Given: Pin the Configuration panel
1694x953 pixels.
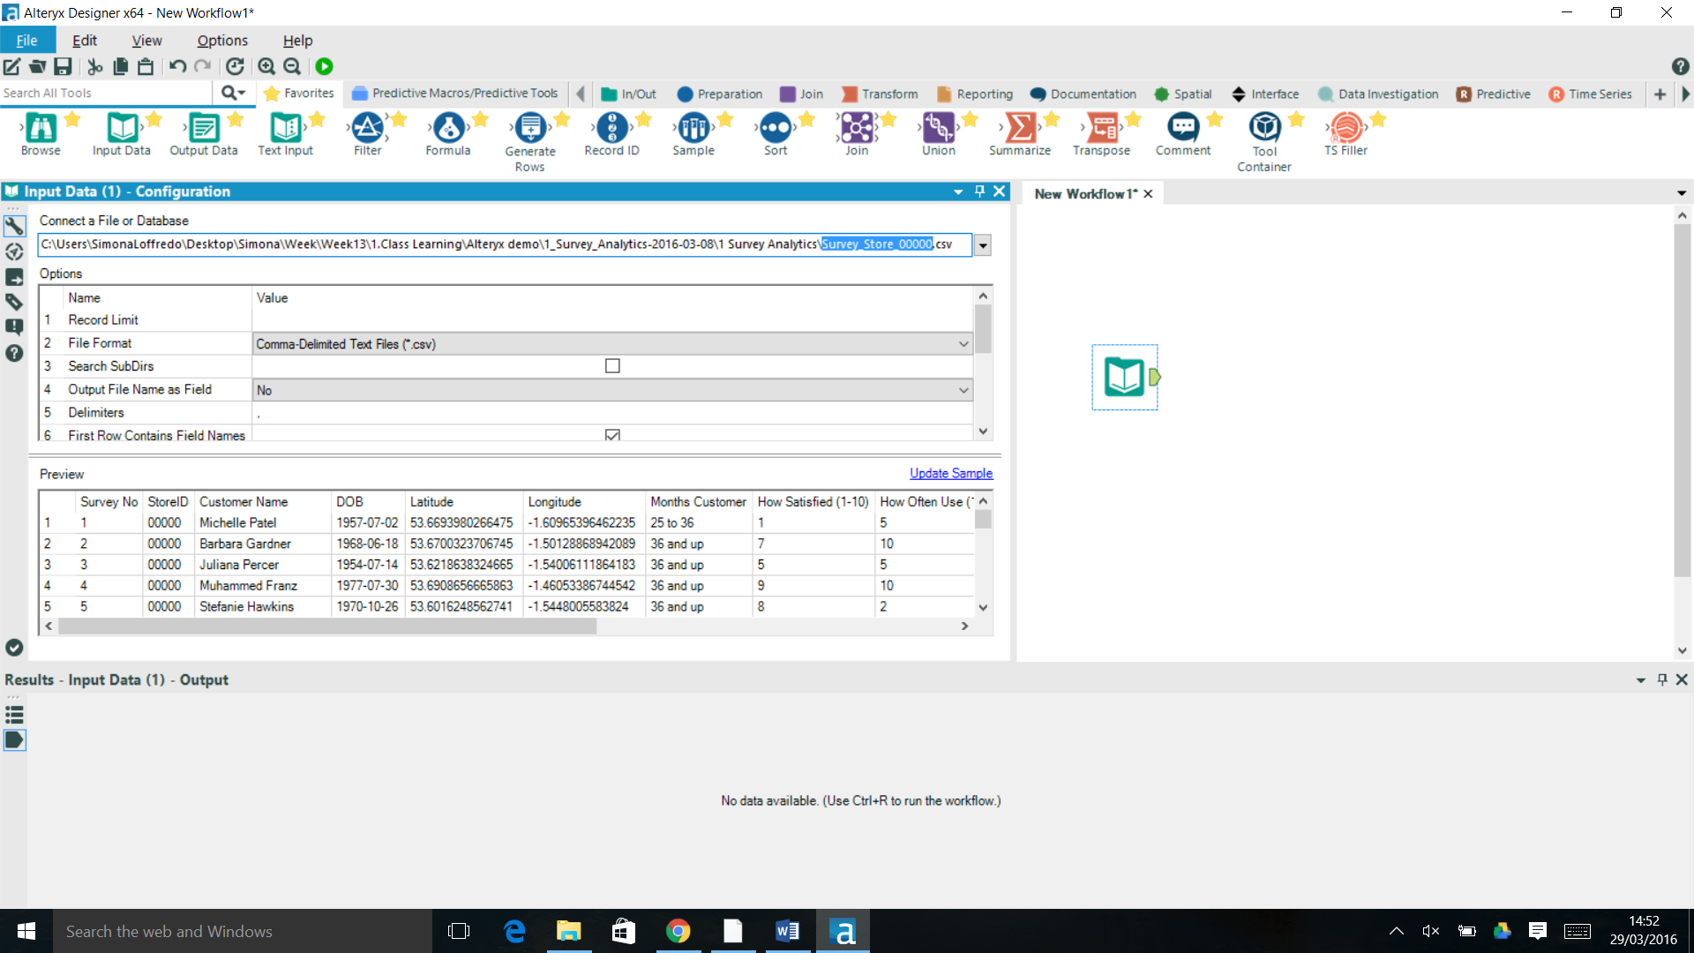Looking at the screenshot, I should point(979,191).
